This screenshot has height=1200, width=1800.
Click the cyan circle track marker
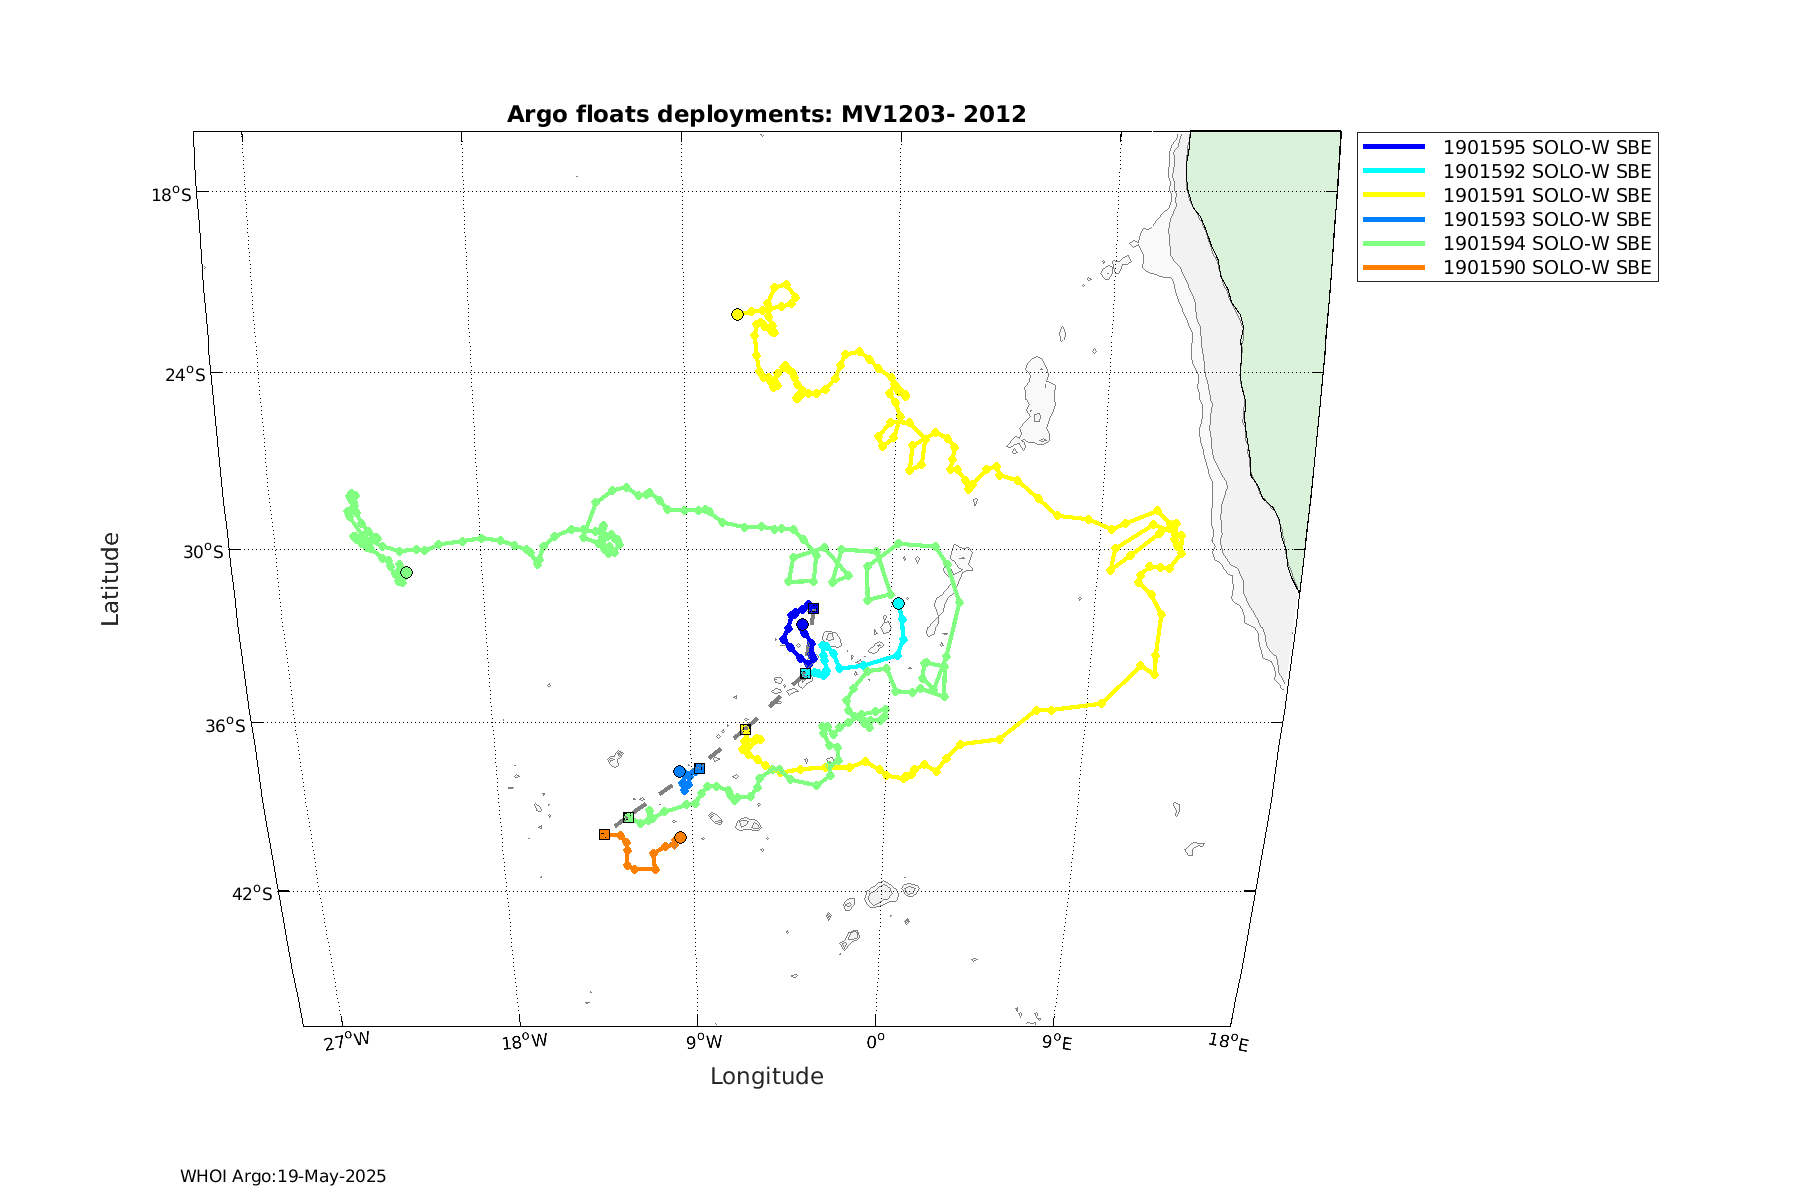tap(898, 603)
